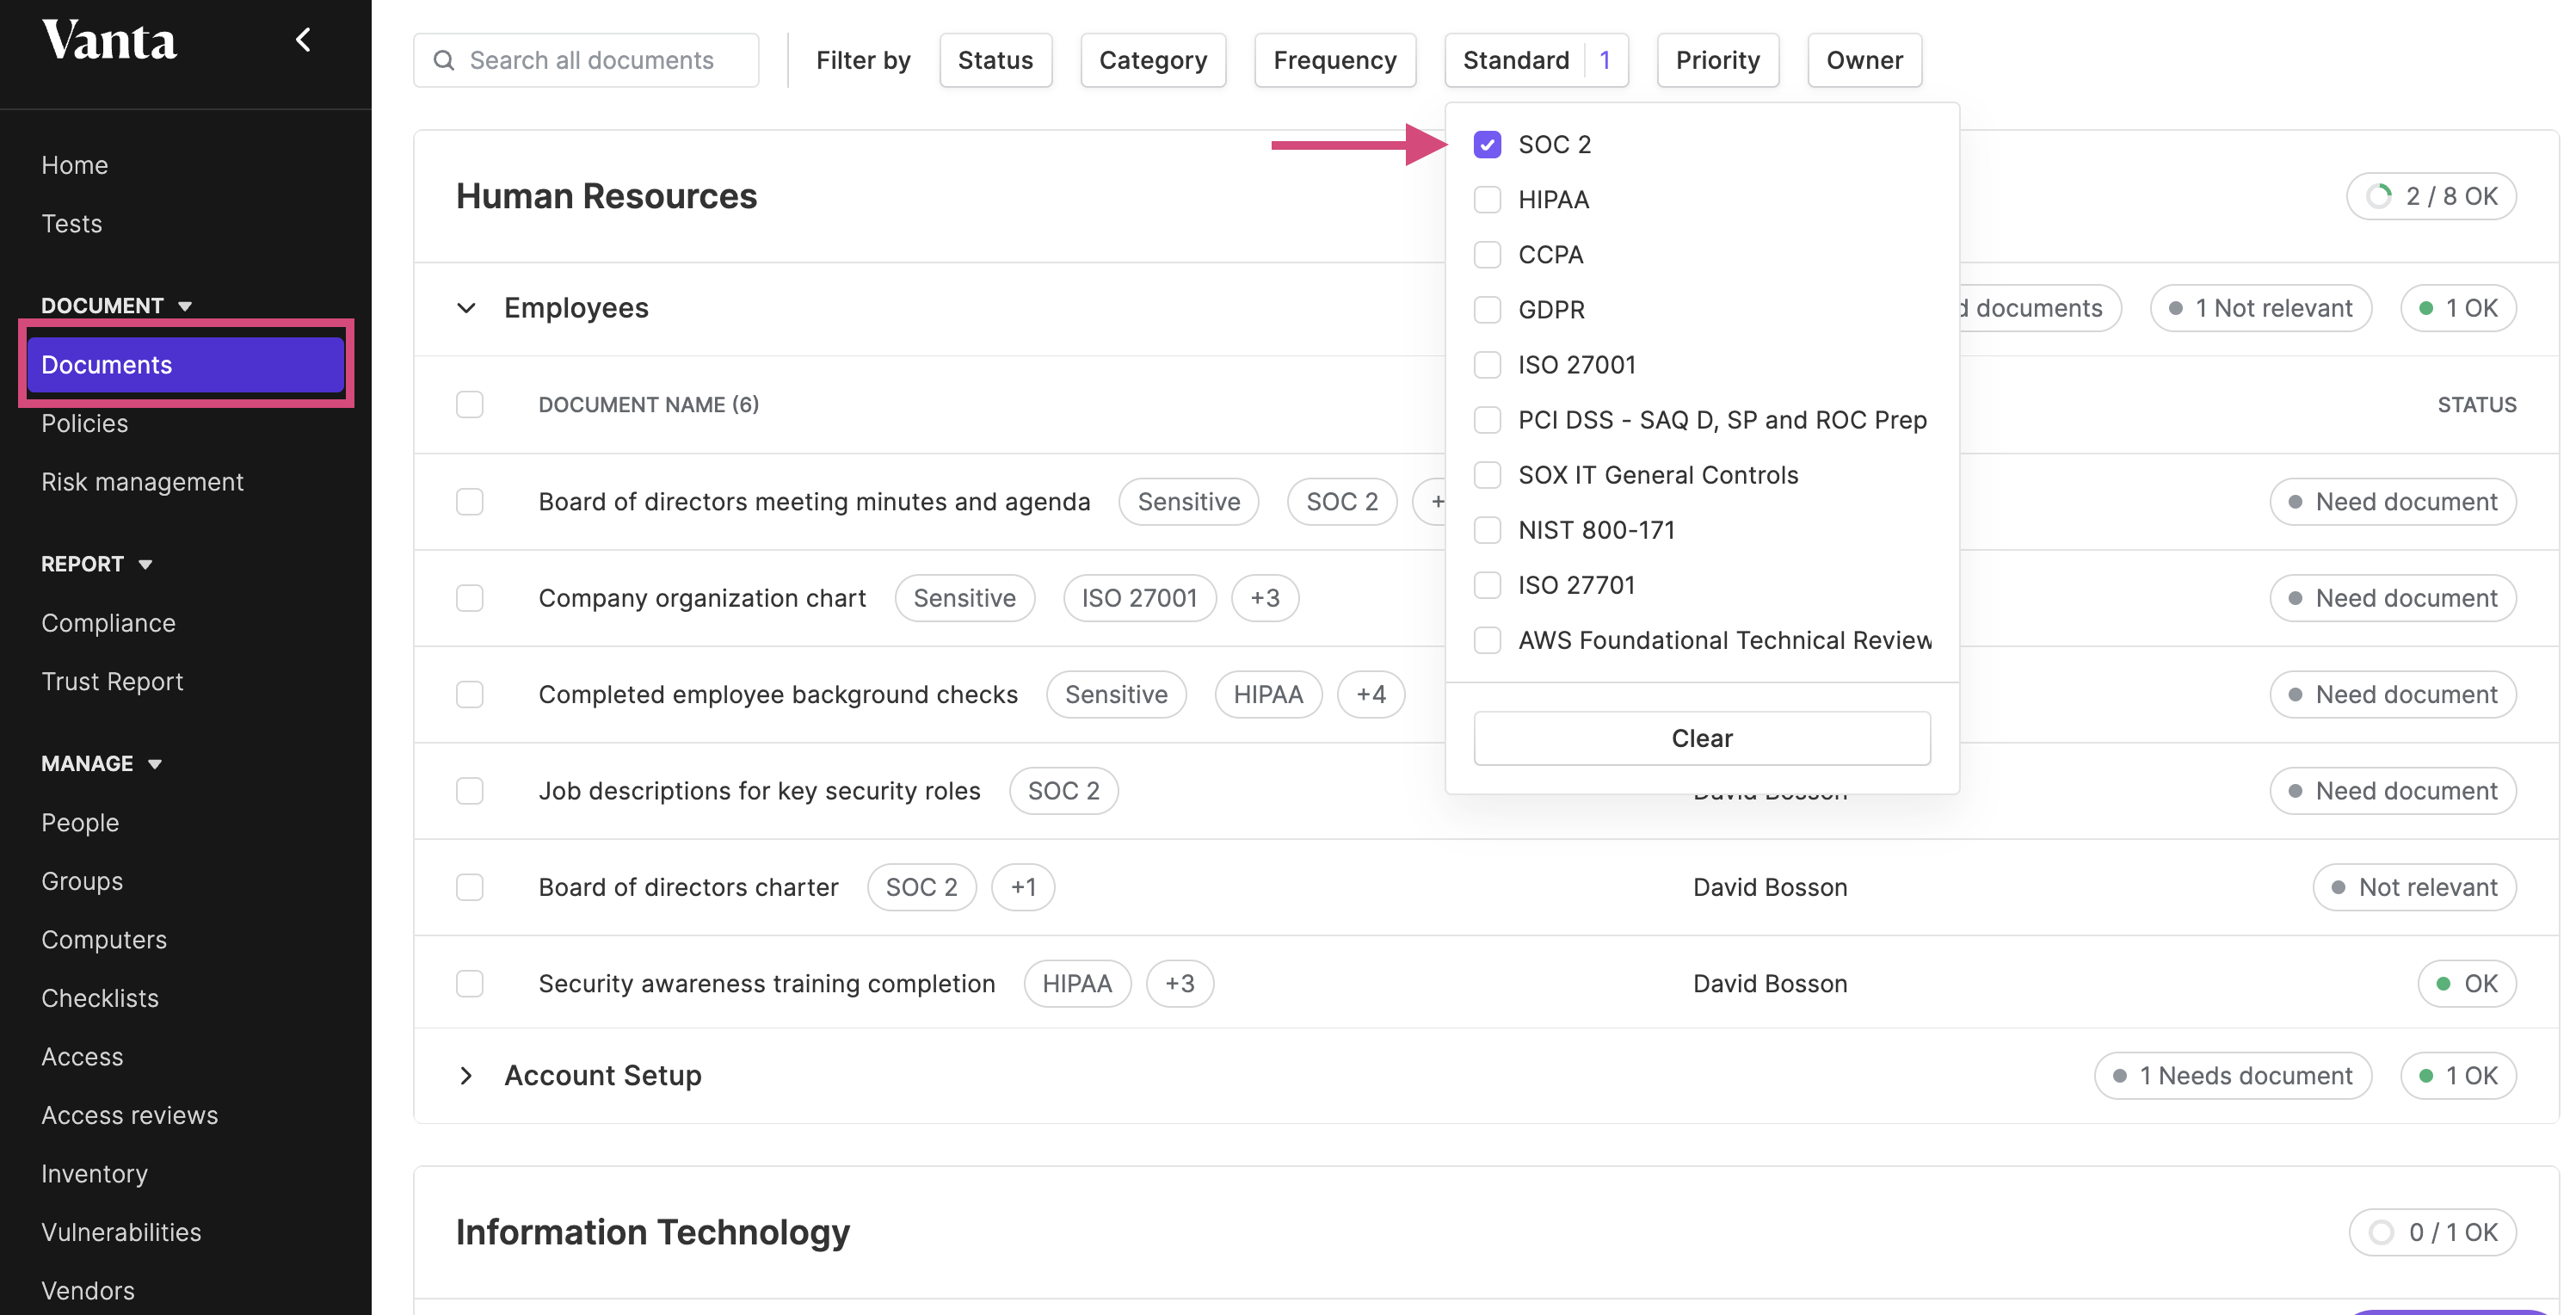Go to Home in sidebar

(75, 165)
